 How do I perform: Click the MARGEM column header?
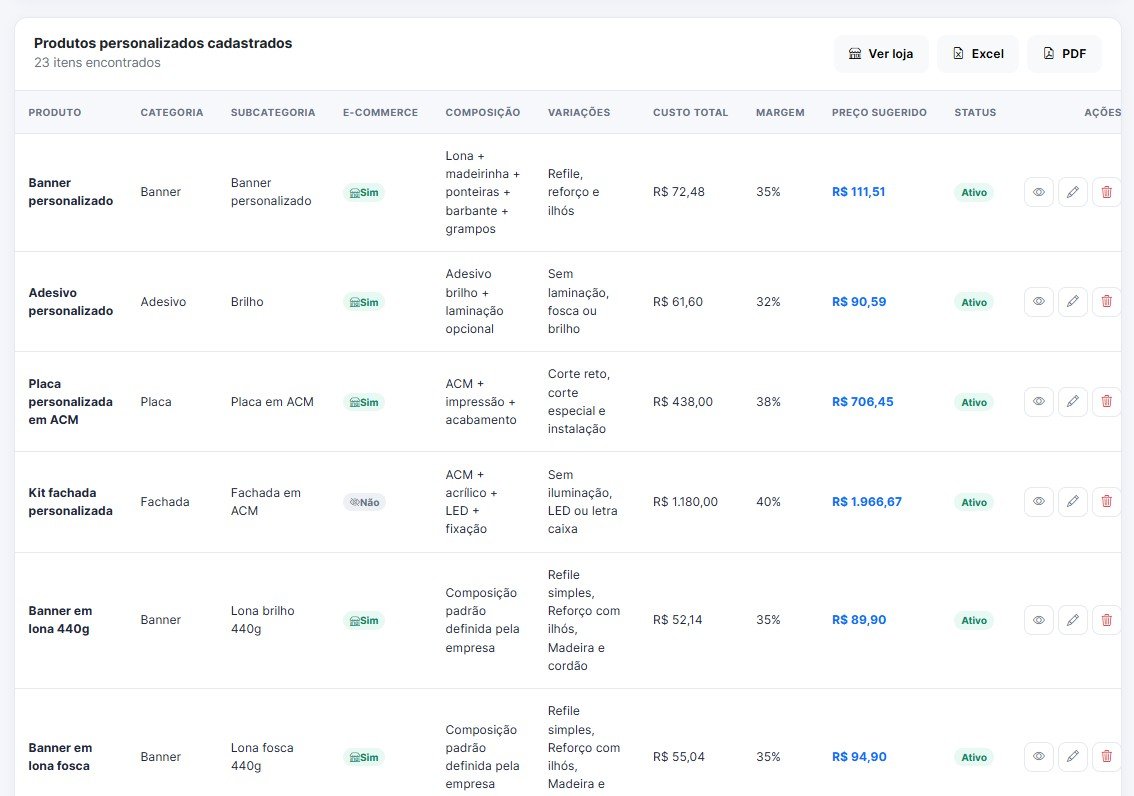pos(780,113)
